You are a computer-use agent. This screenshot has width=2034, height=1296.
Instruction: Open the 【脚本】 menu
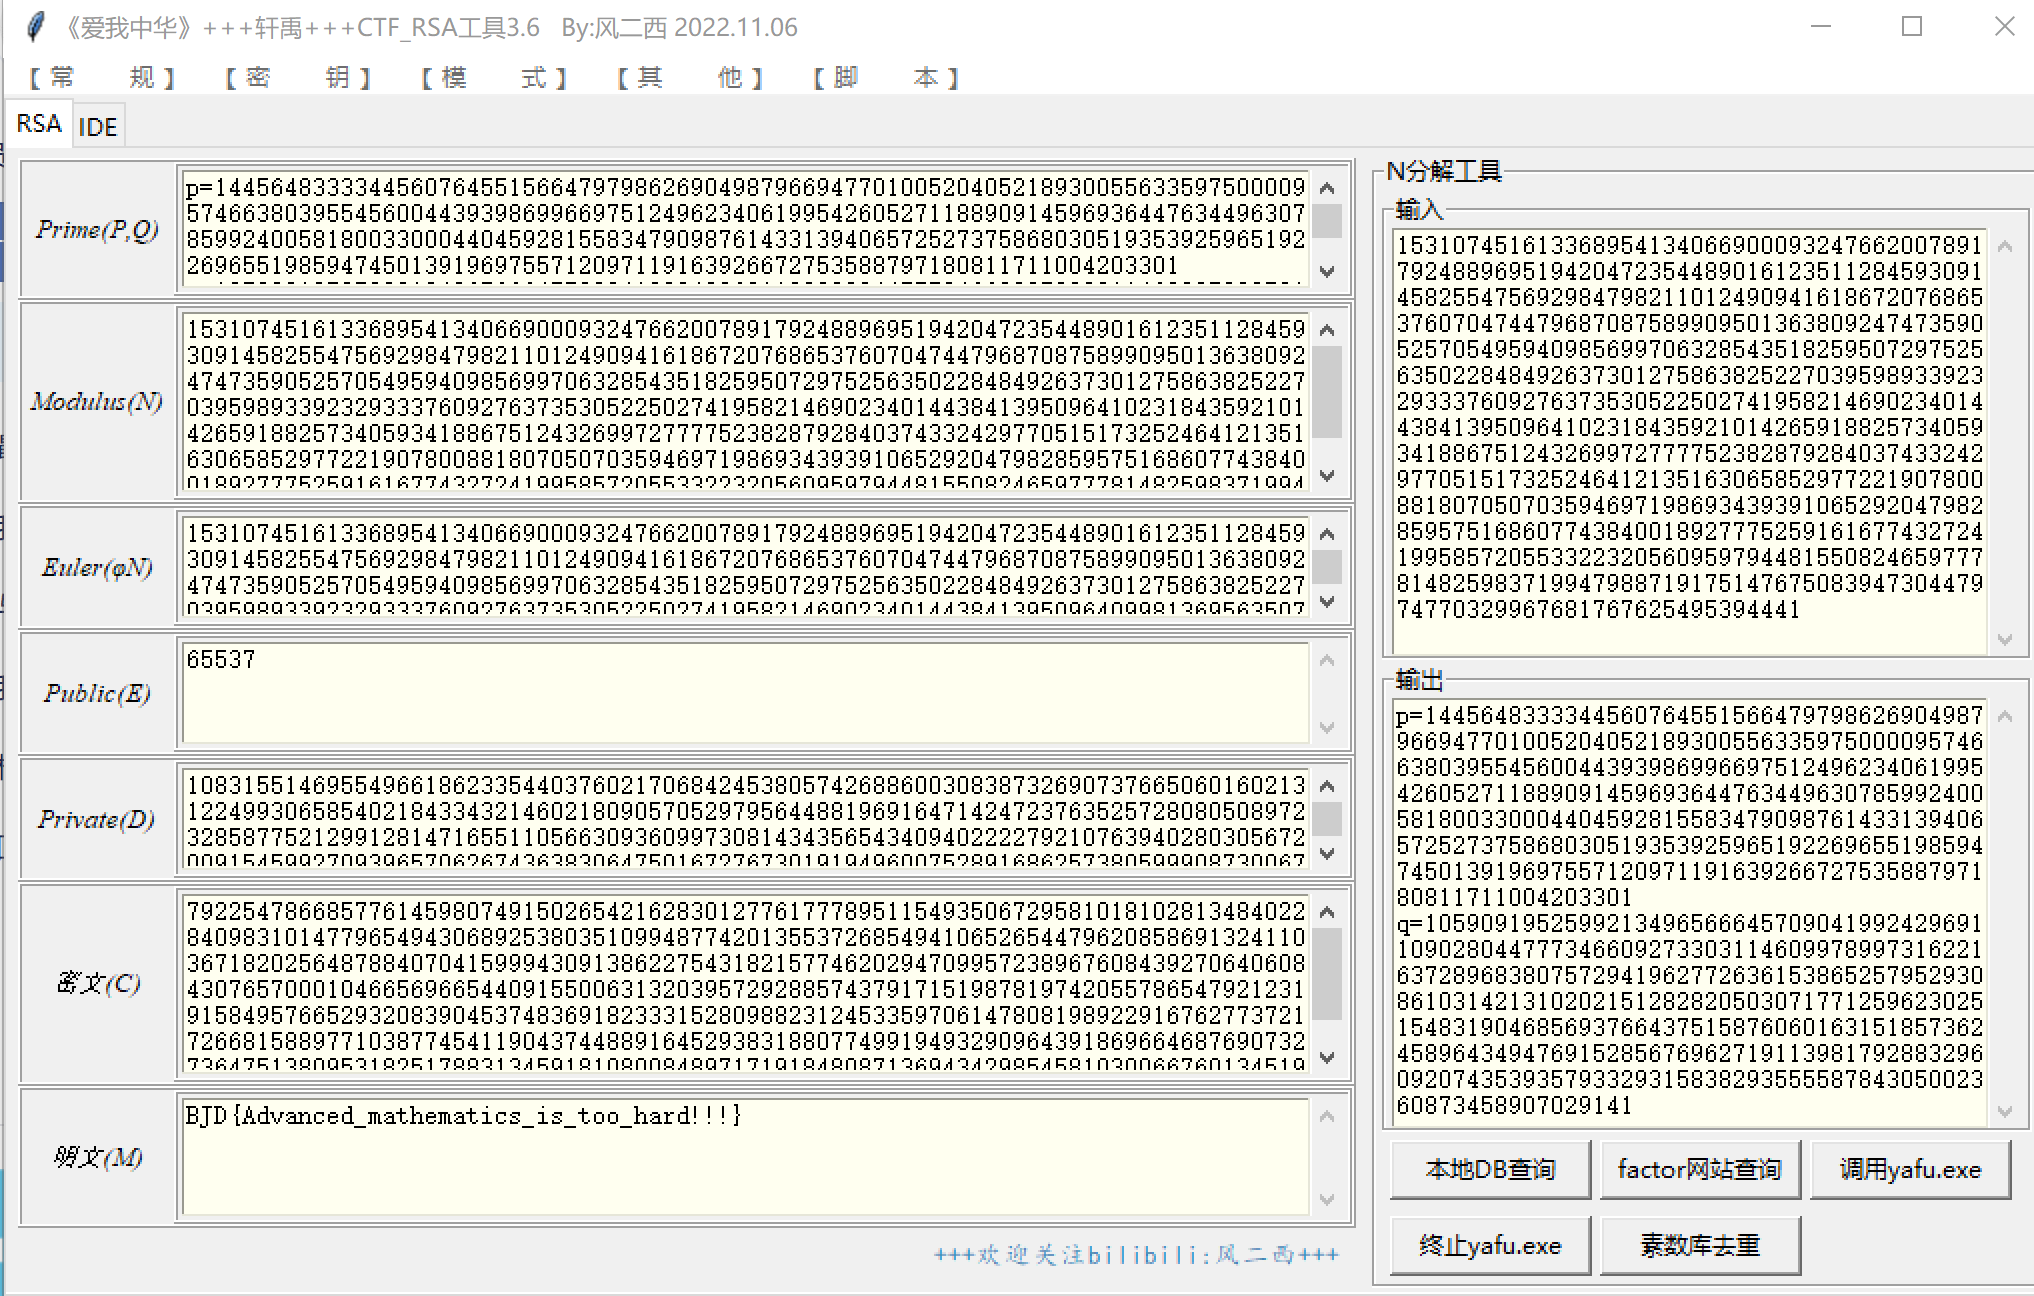[885, 78]
